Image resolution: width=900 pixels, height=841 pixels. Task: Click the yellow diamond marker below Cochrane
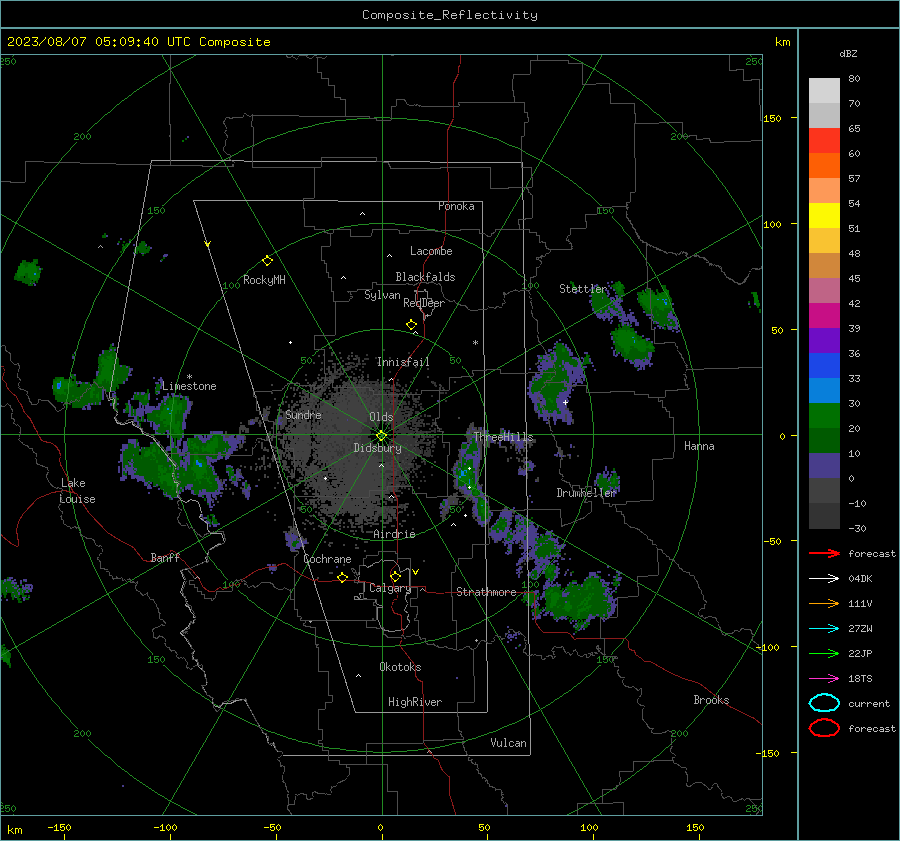[343, 578]
